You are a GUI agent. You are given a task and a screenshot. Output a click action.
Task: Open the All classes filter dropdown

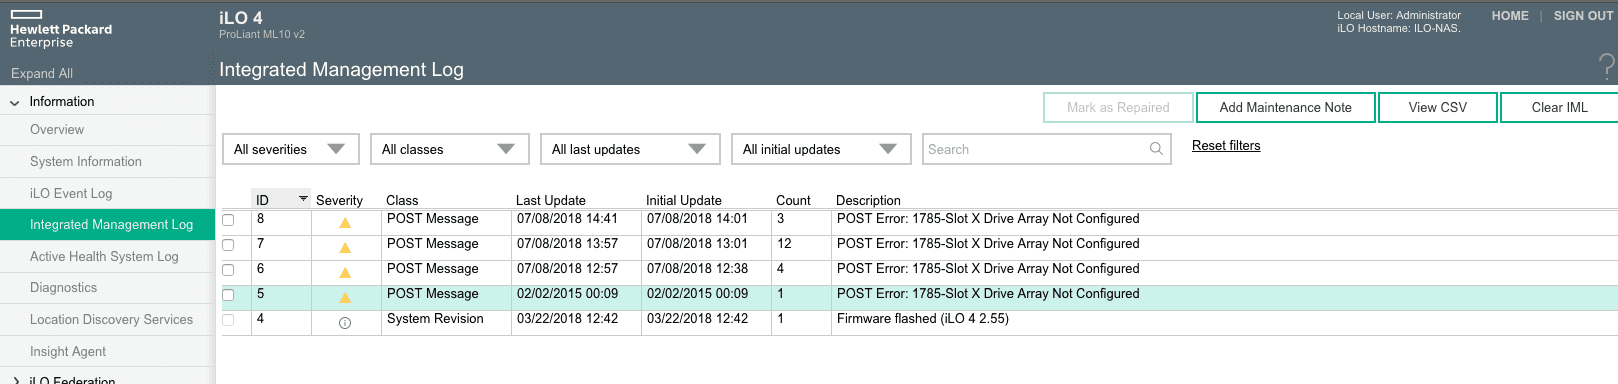point(449,149)
